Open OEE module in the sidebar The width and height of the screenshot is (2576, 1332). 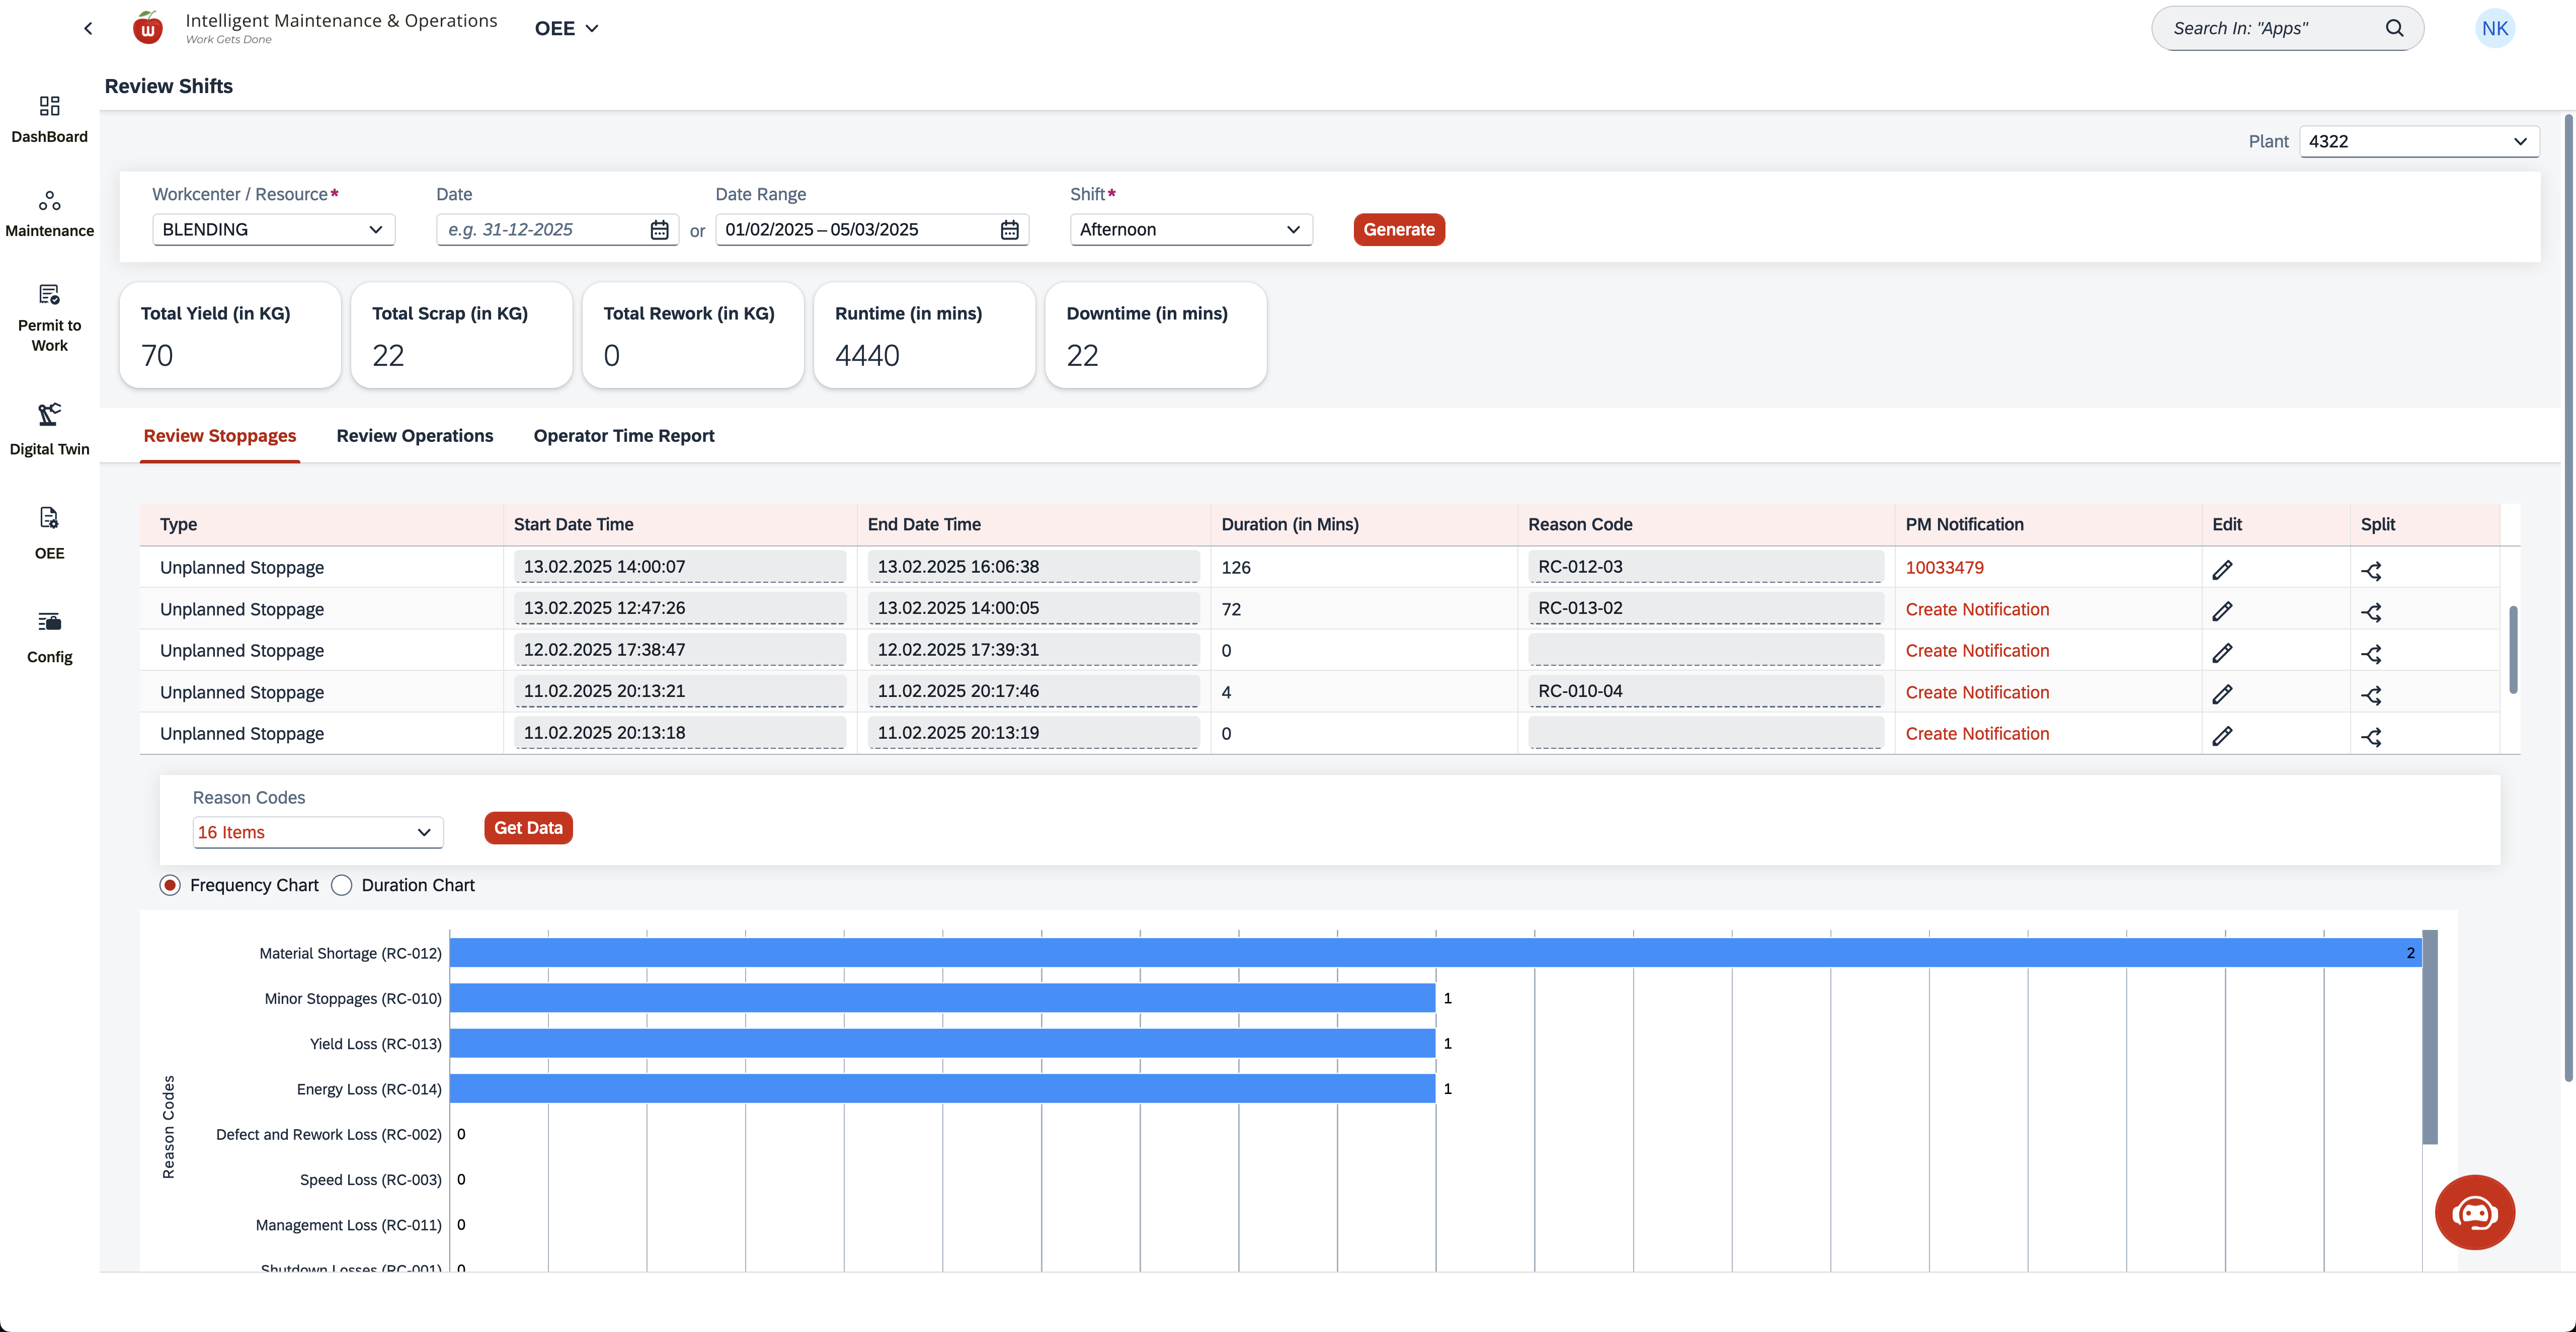49,533
